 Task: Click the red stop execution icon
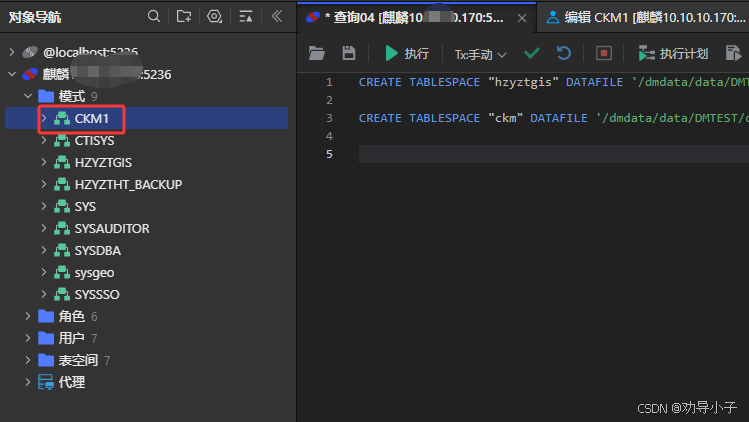[x=604, y=53]
